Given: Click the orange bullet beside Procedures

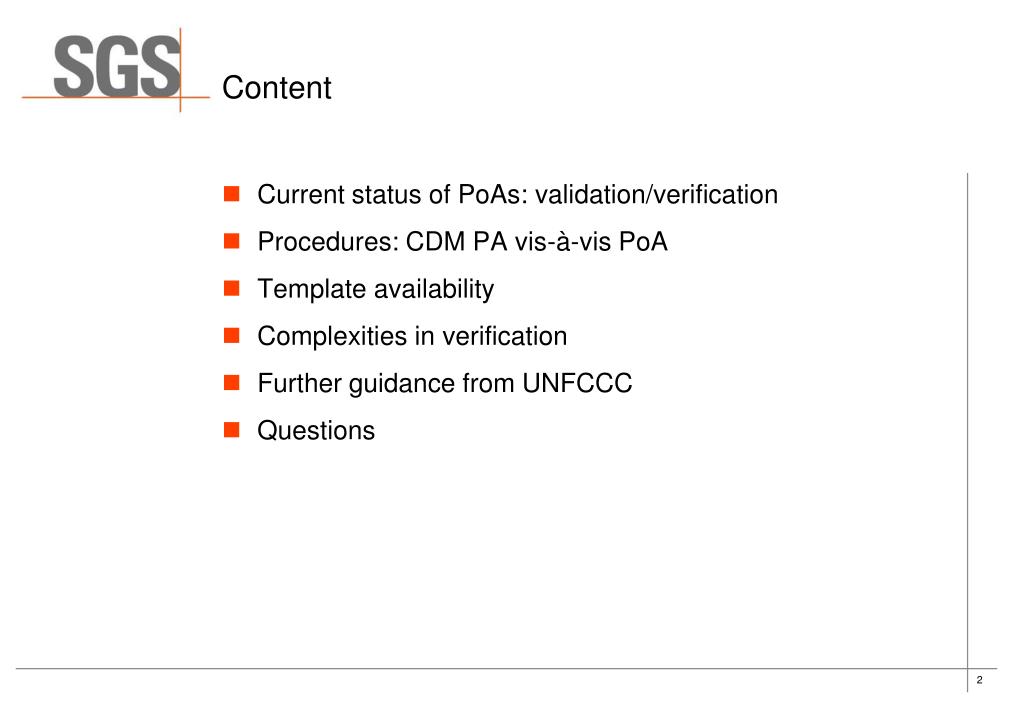Looking at the screenshot, I should pos(232,241).
